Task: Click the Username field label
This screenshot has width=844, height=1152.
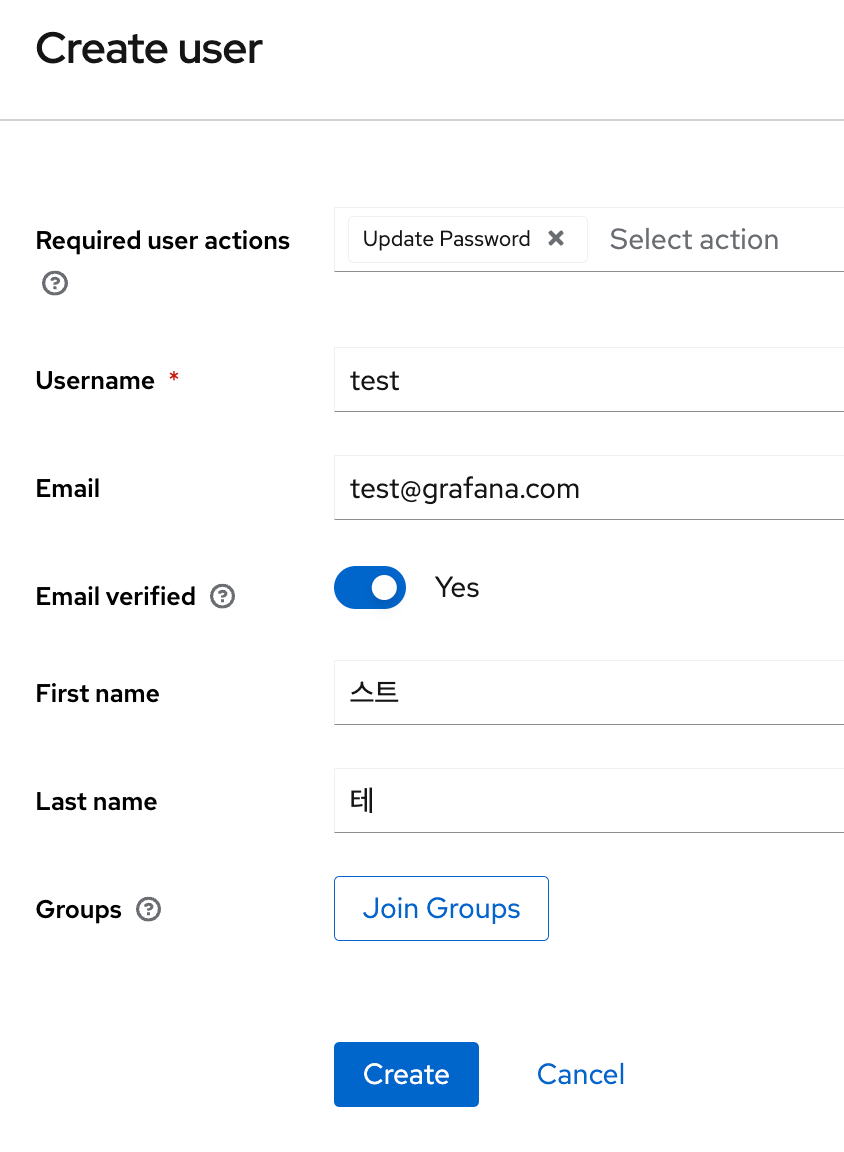Action: tap(95, 381)
